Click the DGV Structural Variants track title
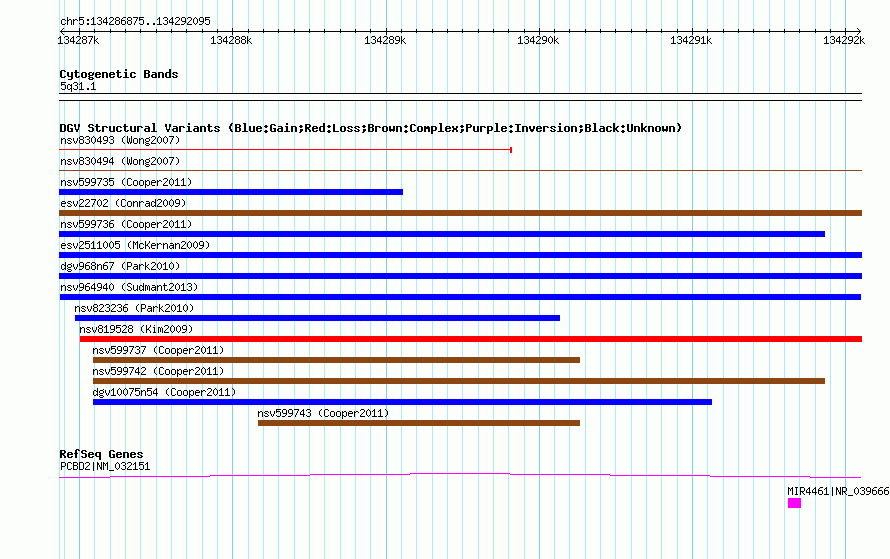 (x=370, y=128)
